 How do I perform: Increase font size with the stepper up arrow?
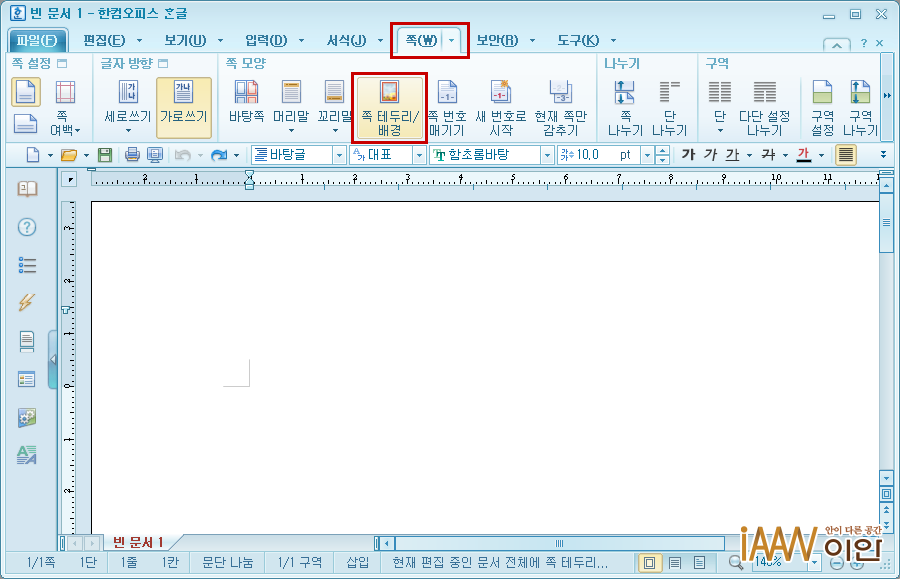[x=662, y=151]
